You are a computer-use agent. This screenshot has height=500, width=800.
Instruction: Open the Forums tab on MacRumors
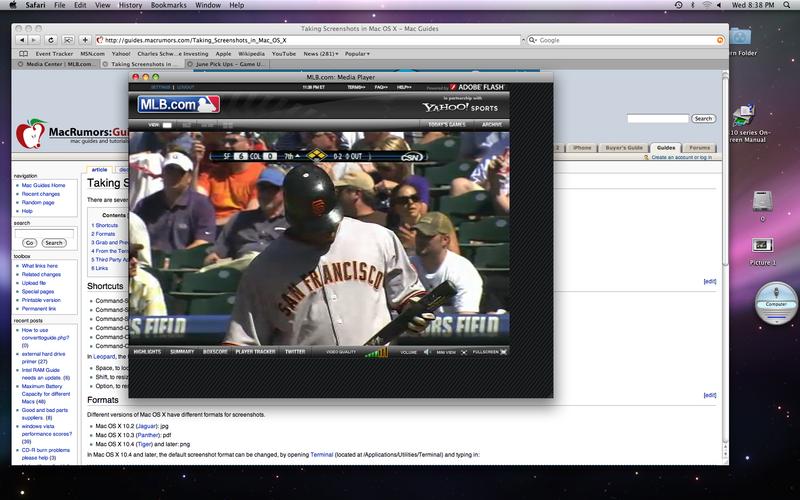[699, 148]
